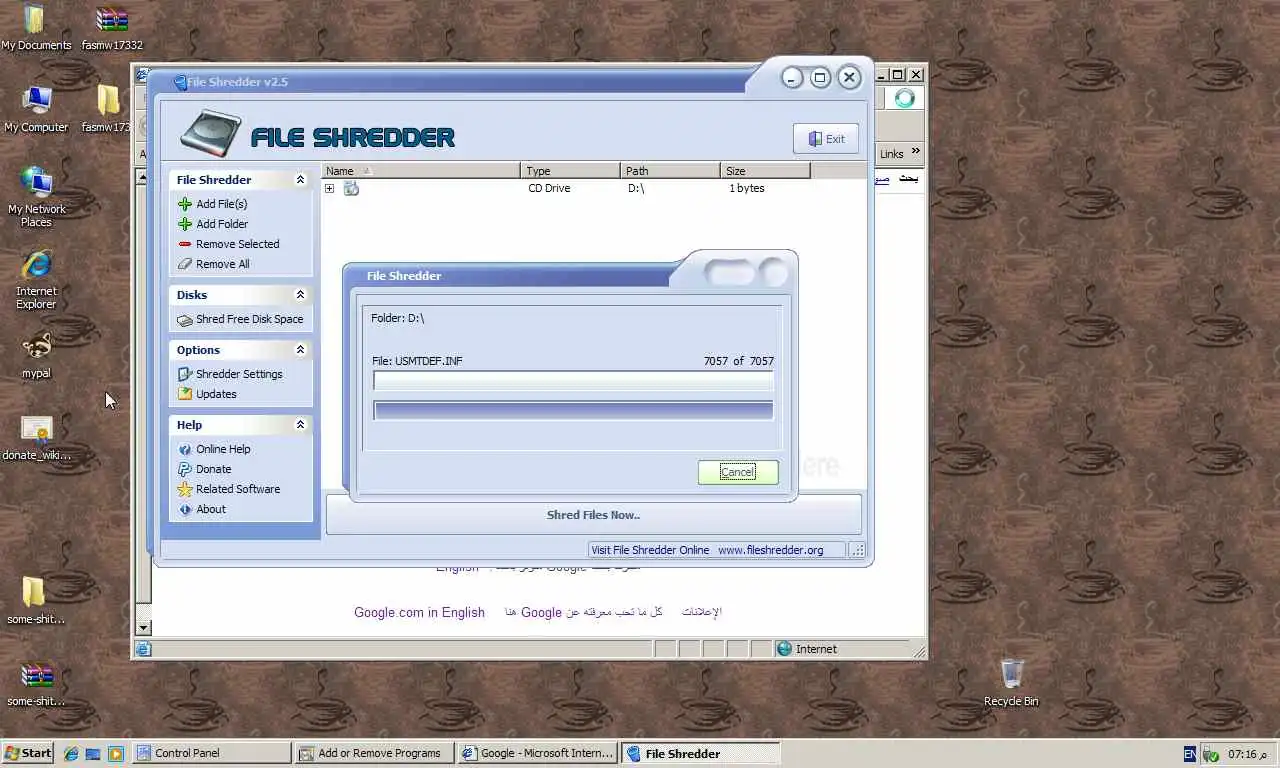Click the 1 bytes size cell
This screenshot has width=1280, height=768.
[746, 188]
